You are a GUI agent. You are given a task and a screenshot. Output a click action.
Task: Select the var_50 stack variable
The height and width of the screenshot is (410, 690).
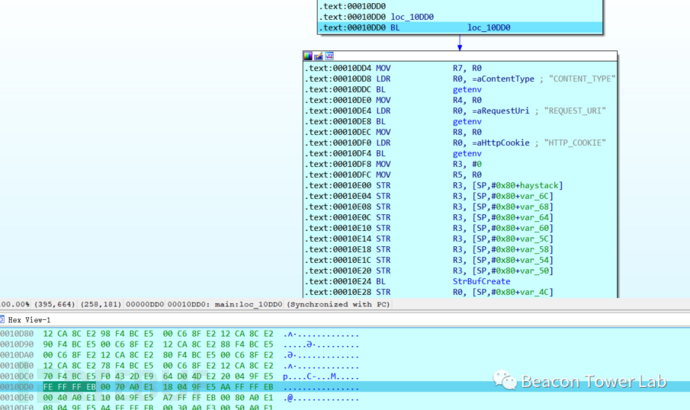534,271
